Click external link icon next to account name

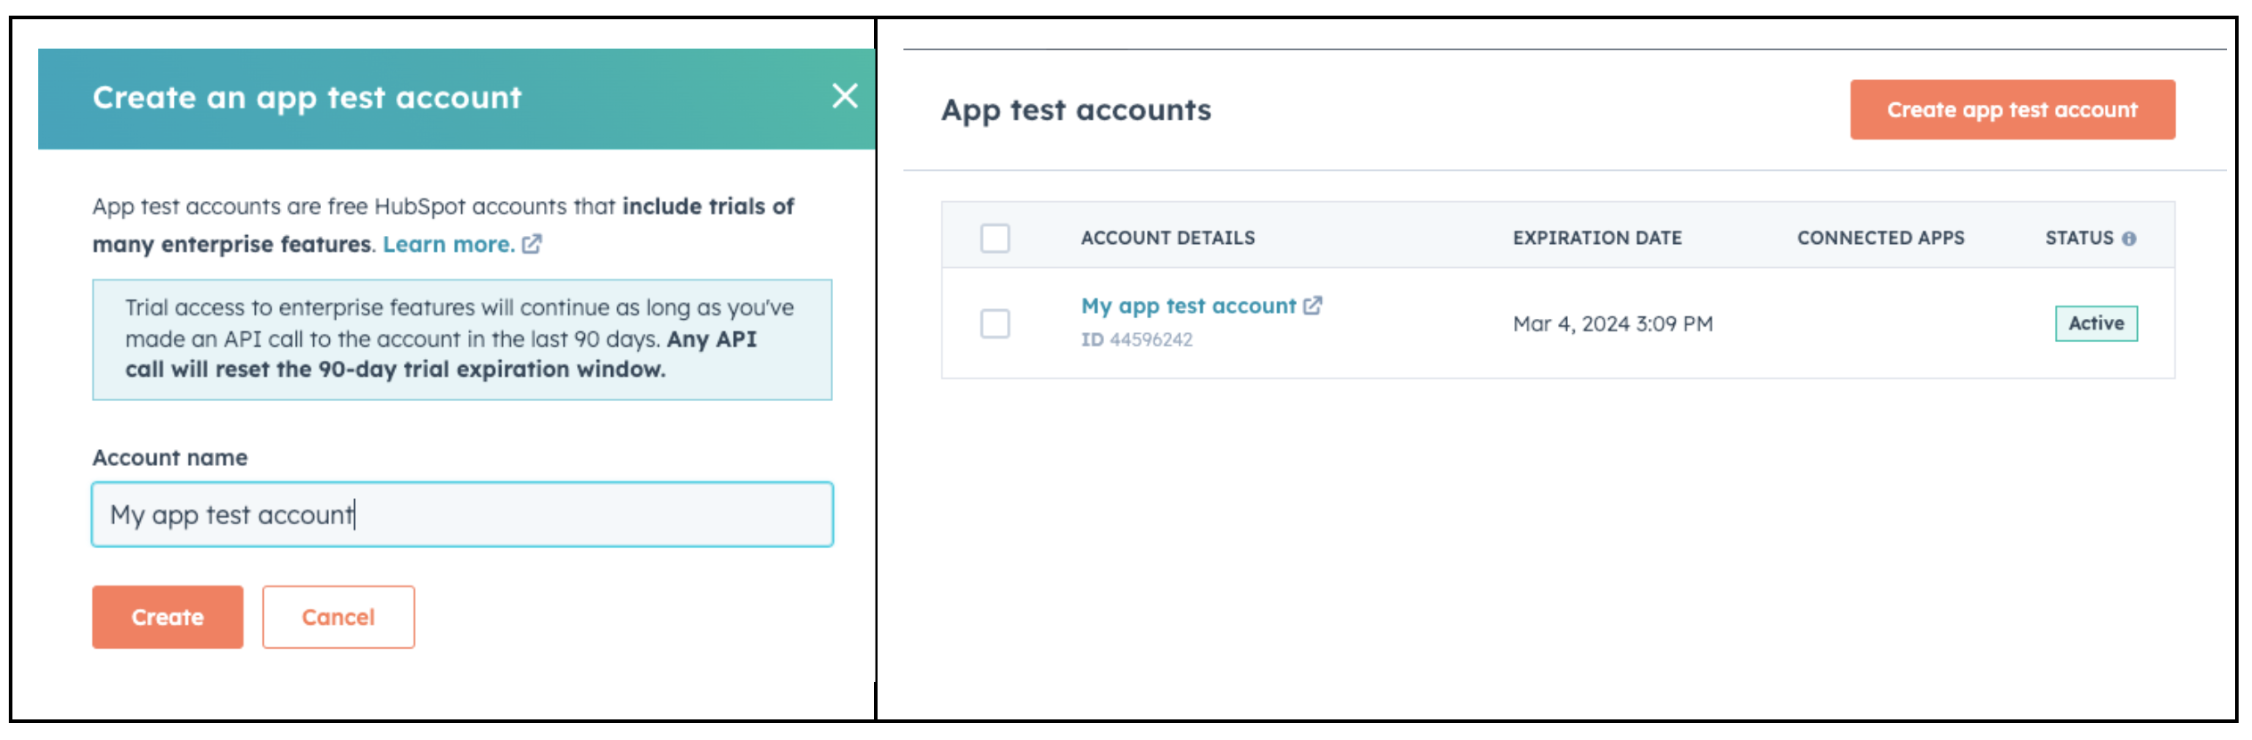(x=1313, y=306)
